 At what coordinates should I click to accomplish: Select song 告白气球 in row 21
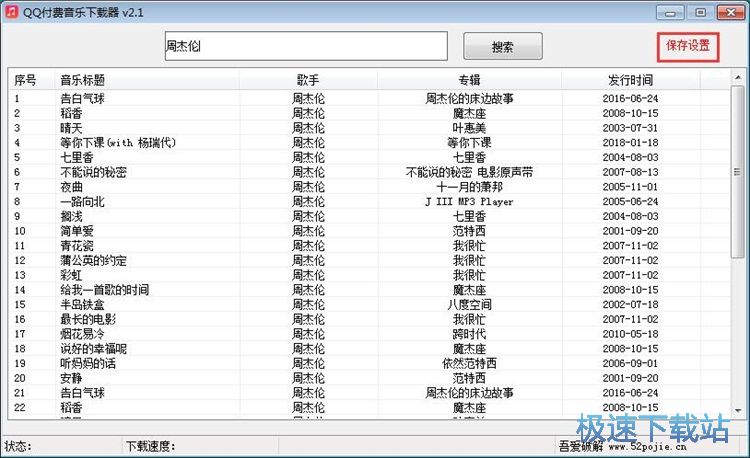(x=82, y=393)
